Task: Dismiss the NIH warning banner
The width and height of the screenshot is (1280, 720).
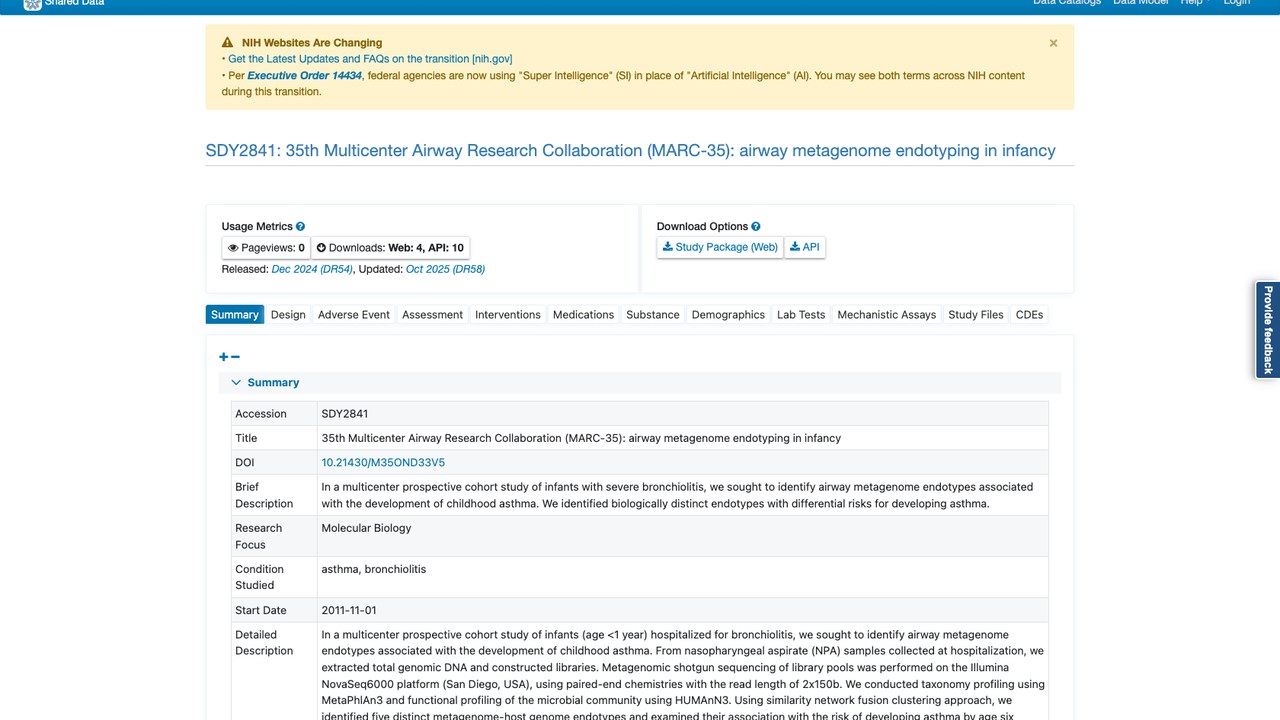Action: (x=1053, y=43)
